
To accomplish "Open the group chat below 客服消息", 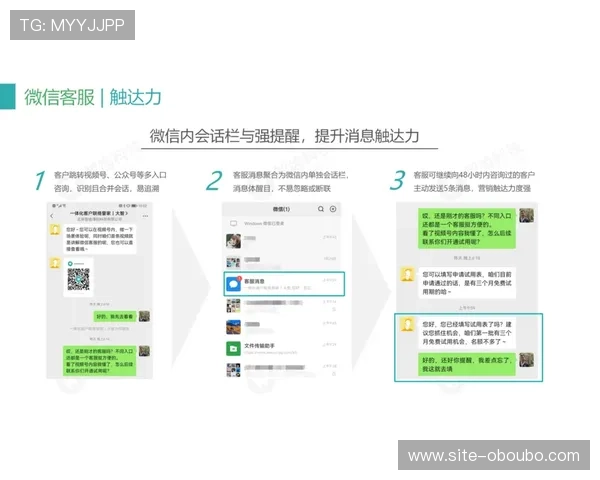I will pos(282,306).
